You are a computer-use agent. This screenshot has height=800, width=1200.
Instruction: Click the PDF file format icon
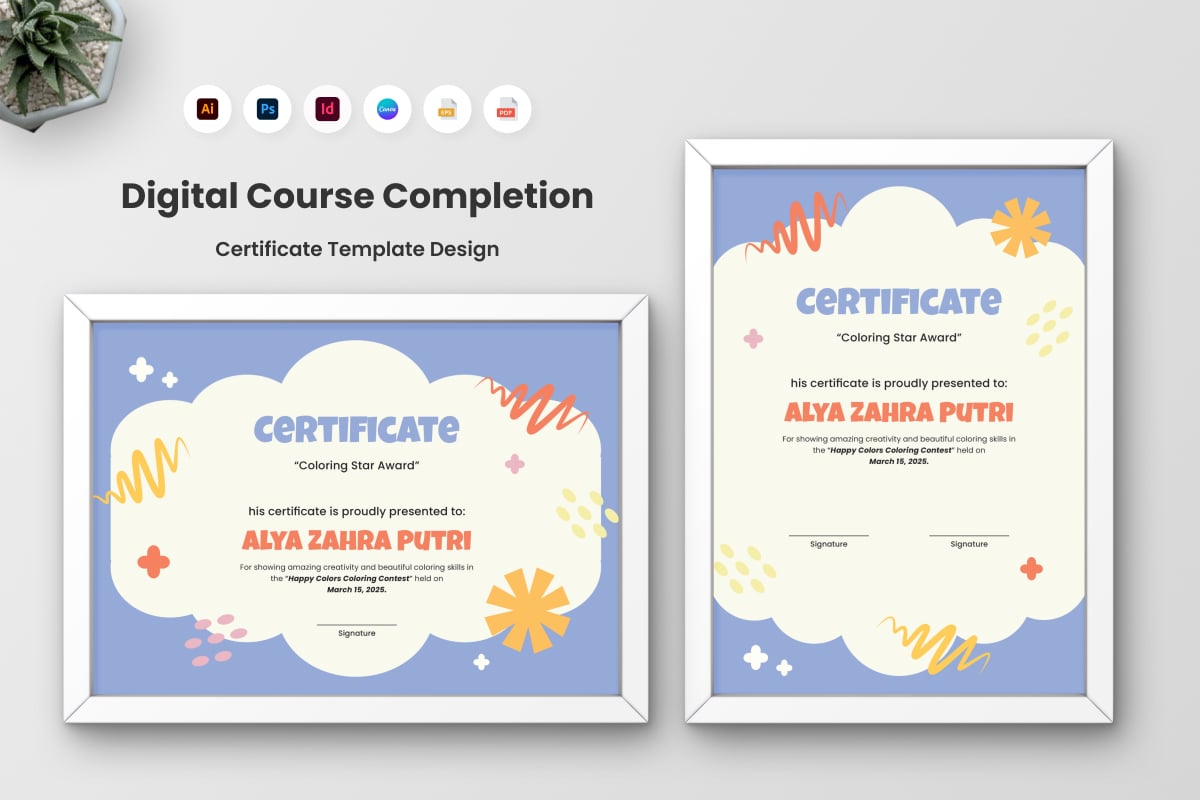coord(507,109)
